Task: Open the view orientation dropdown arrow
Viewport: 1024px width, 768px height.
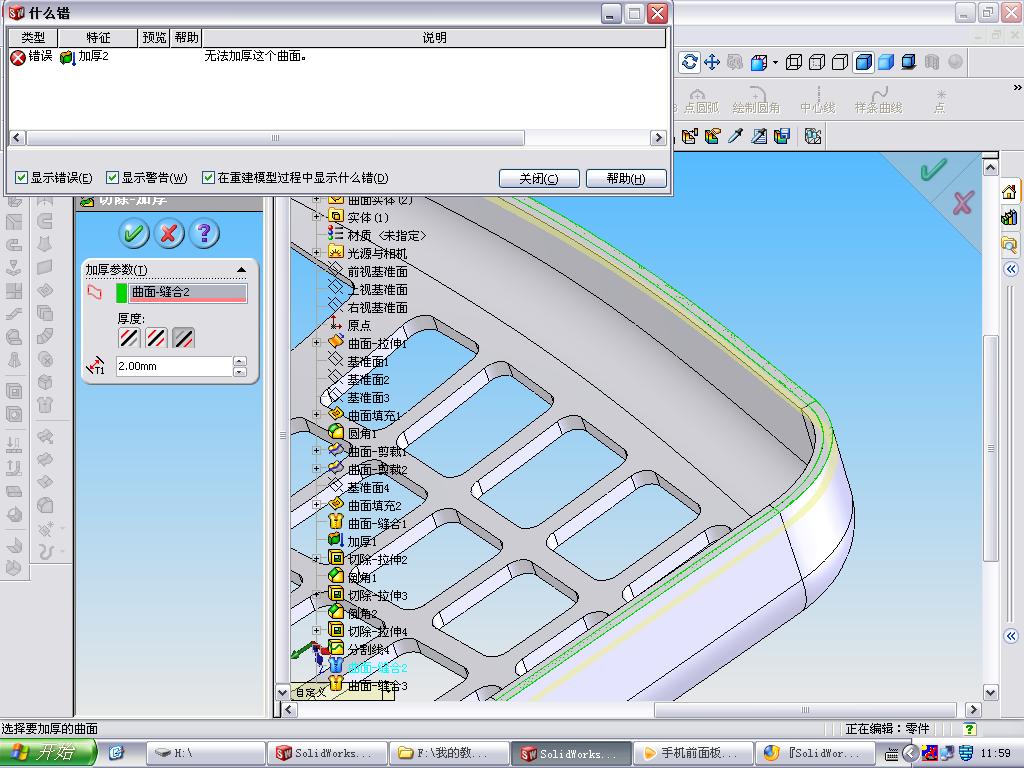Action: 775,63
